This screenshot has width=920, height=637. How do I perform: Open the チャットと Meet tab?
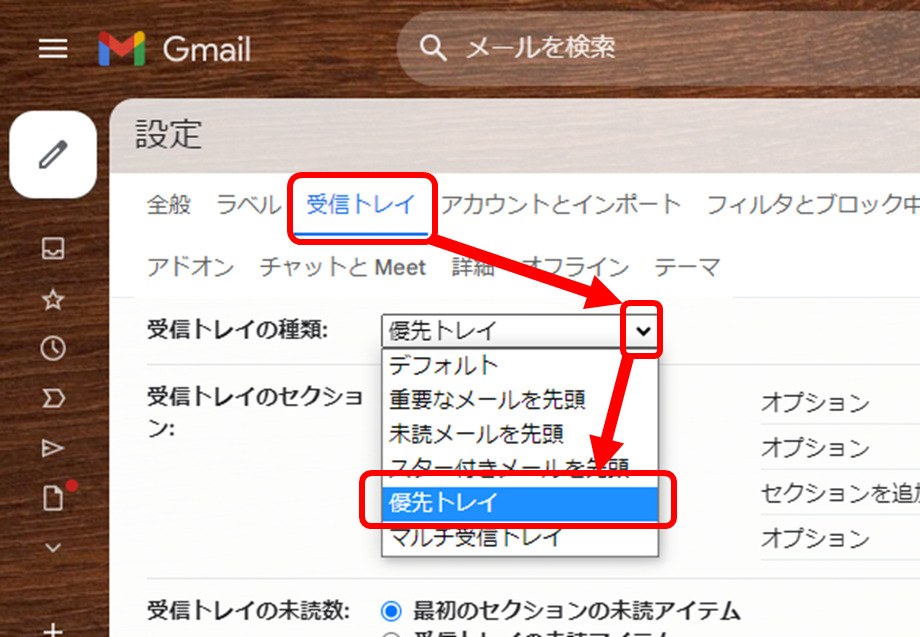(x=343, y=267)
